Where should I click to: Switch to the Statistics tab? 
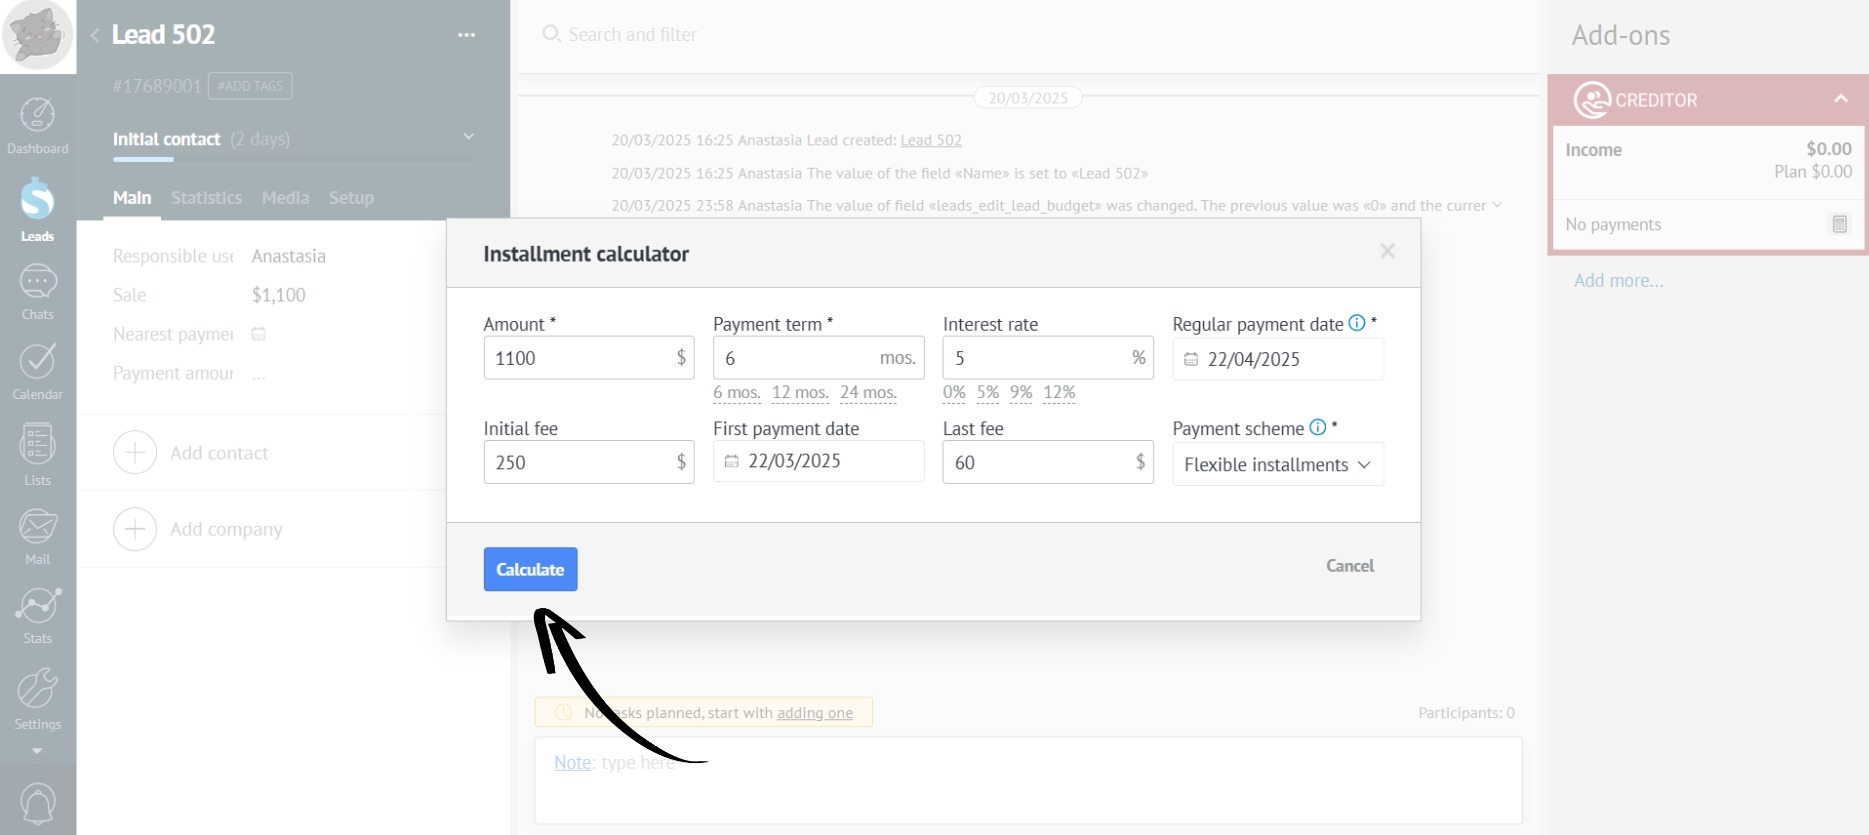(206, 198)
